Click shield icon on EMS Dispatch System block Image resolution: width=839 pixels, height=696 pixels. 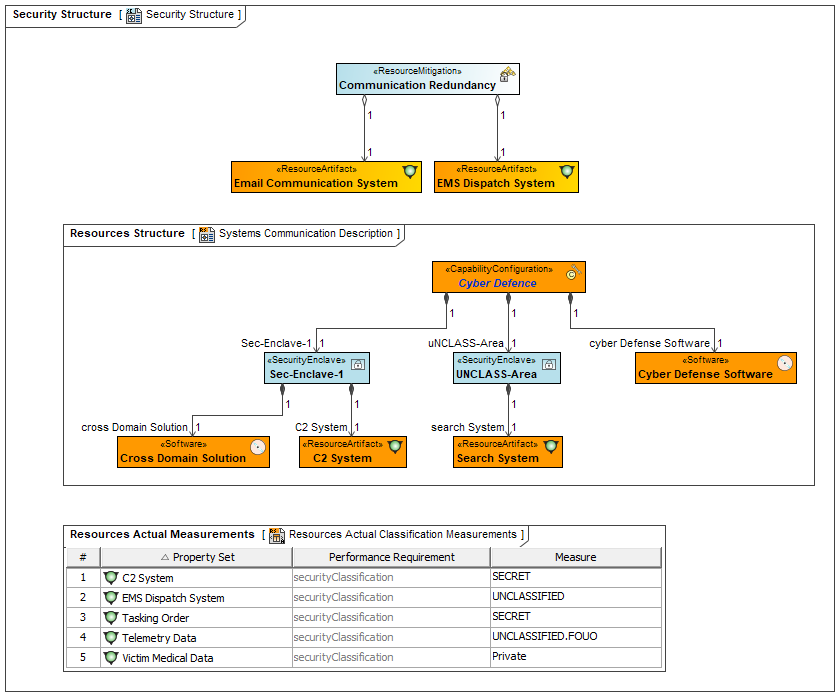pyautogui.click(x=567, y=172)
